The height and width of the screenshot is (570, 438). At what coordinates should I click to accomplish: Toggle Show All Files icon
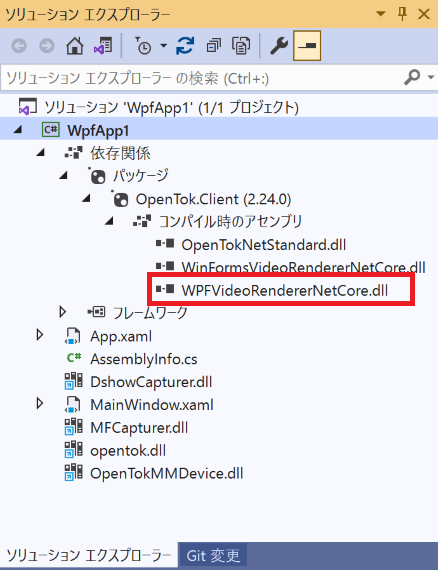(241, 46)
